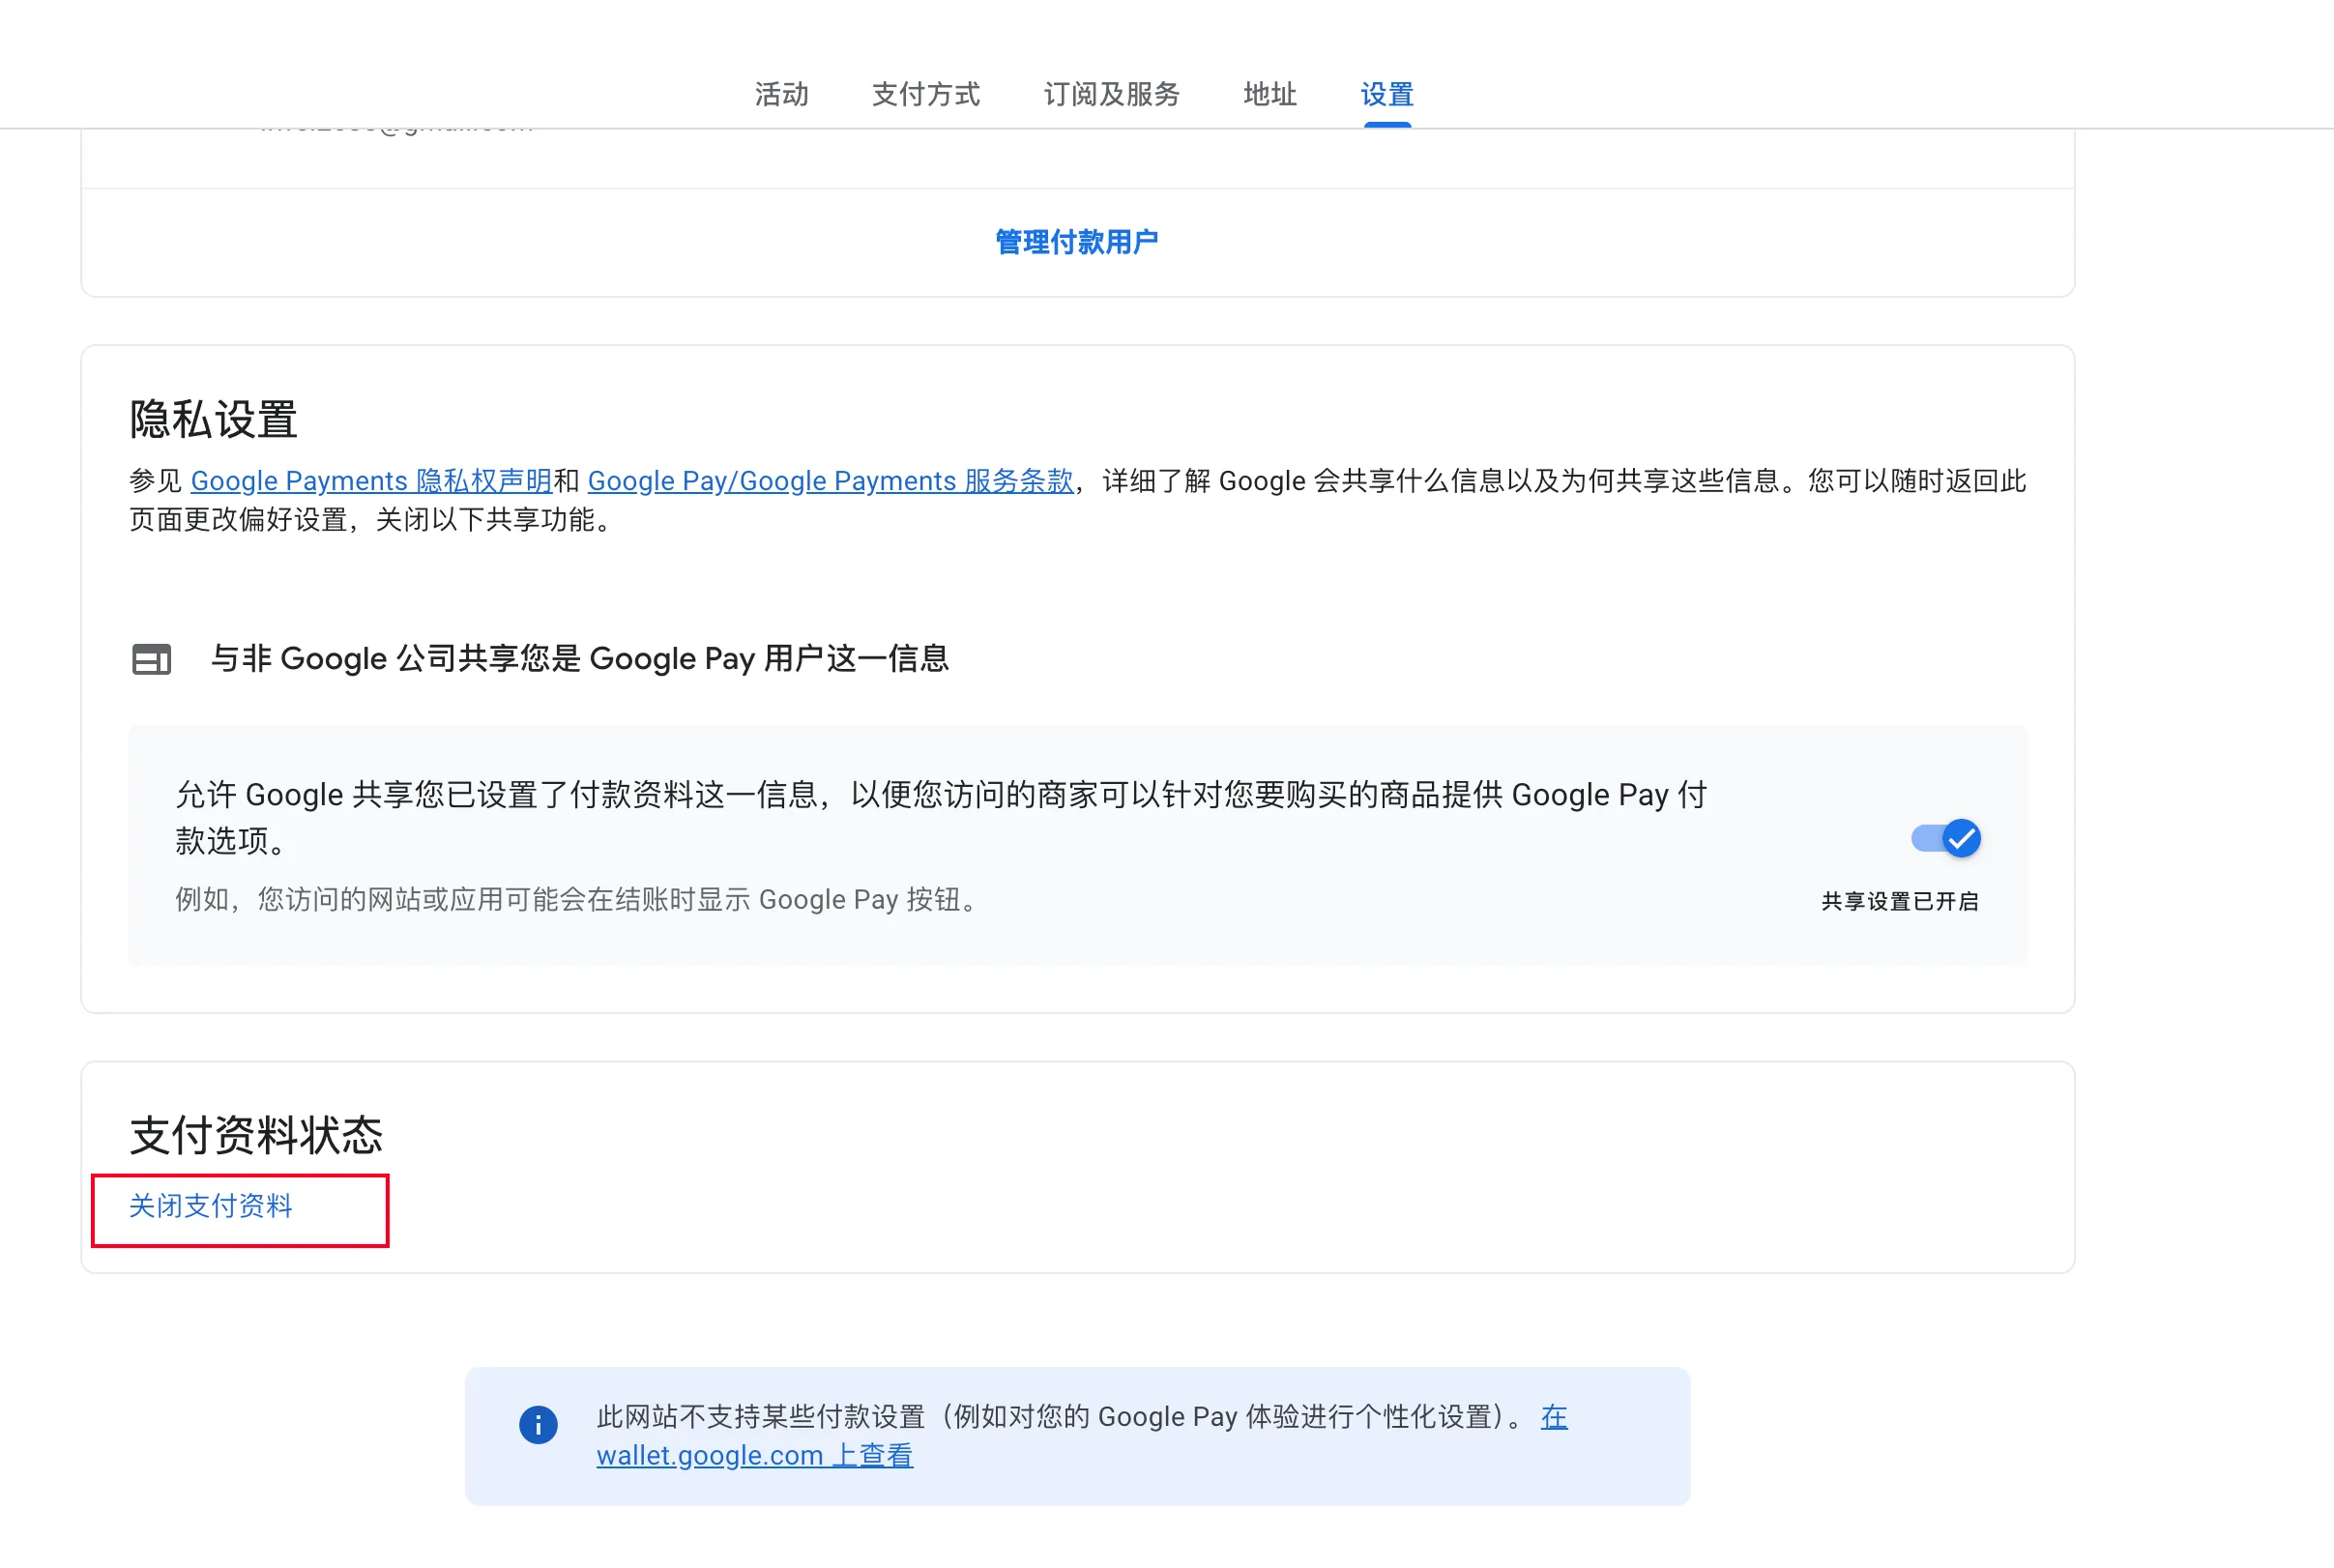Click the card icon beside sharing heading

click(152, 659)
